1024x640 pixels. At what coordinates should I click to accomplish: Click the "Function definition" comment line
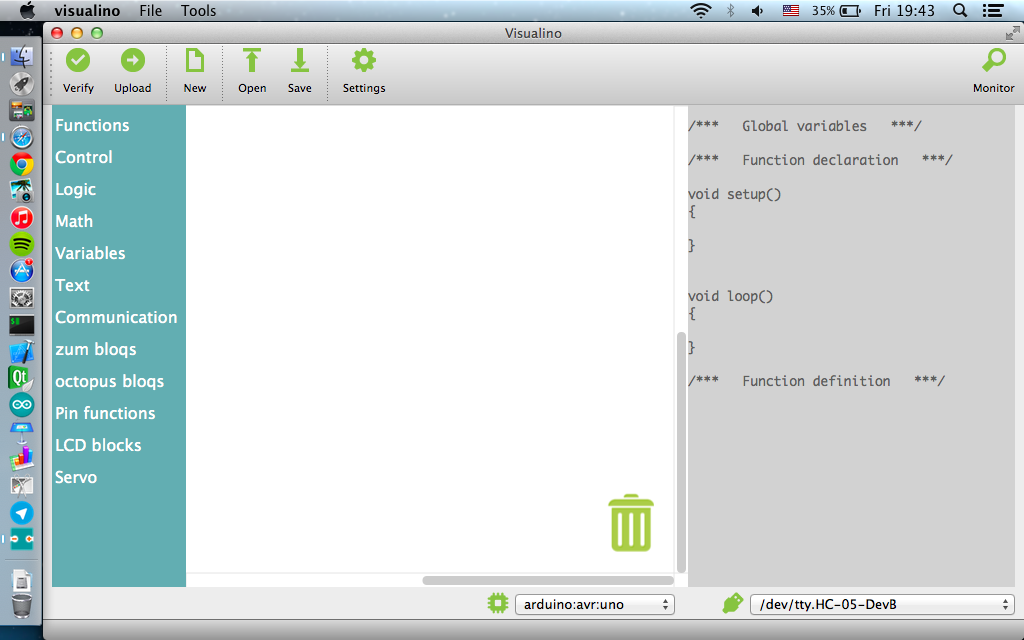816,381
